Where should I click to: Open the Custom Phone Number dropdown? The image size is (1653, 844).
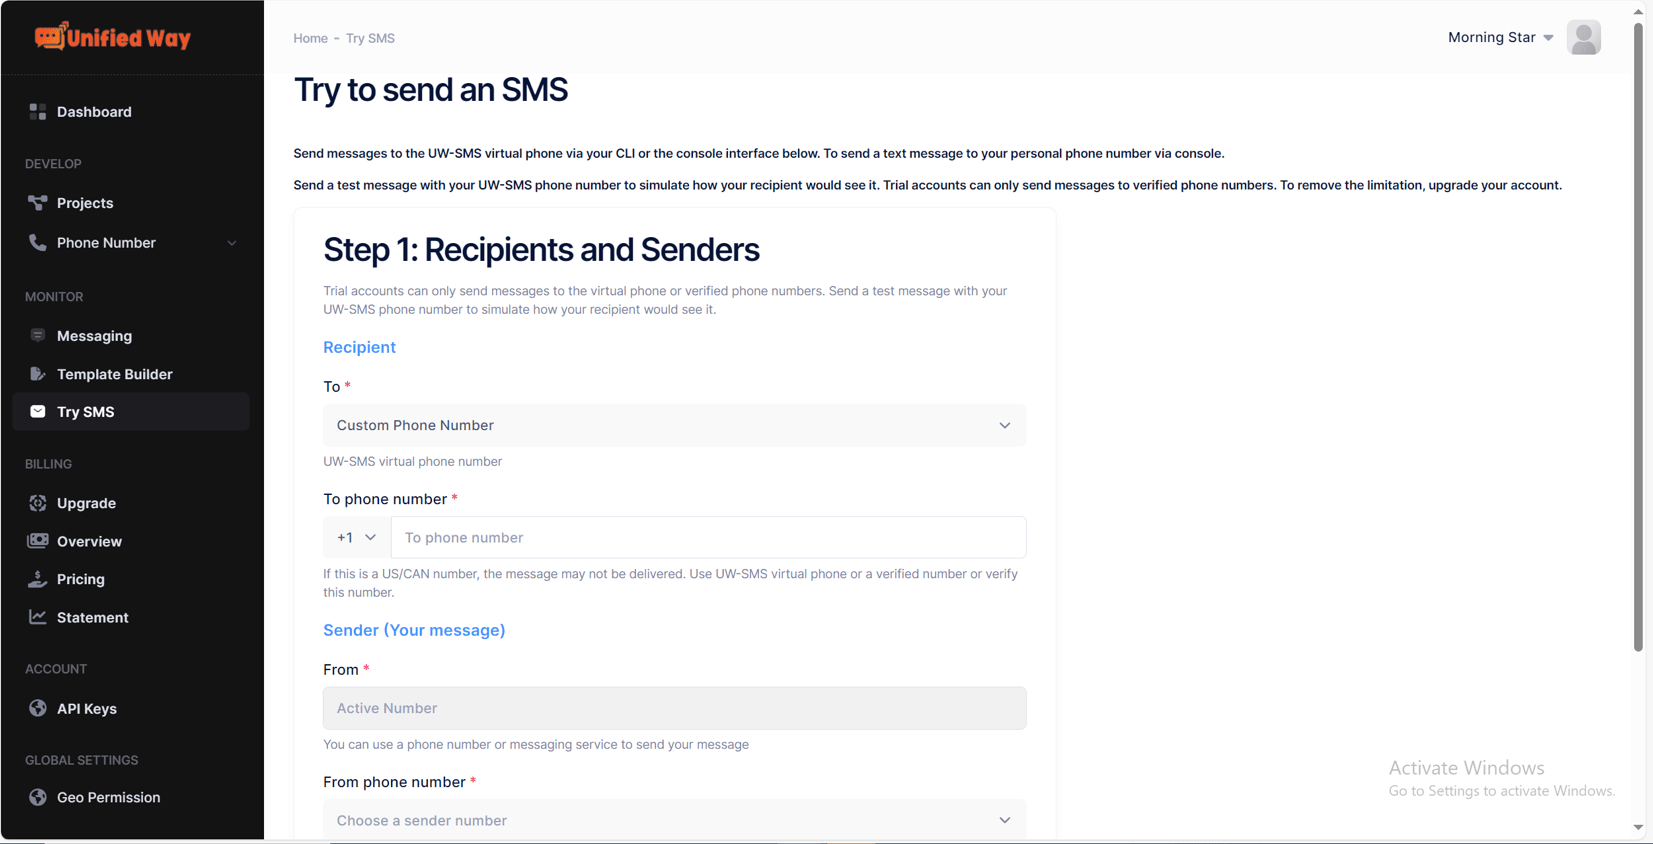(x=674, y=425)
